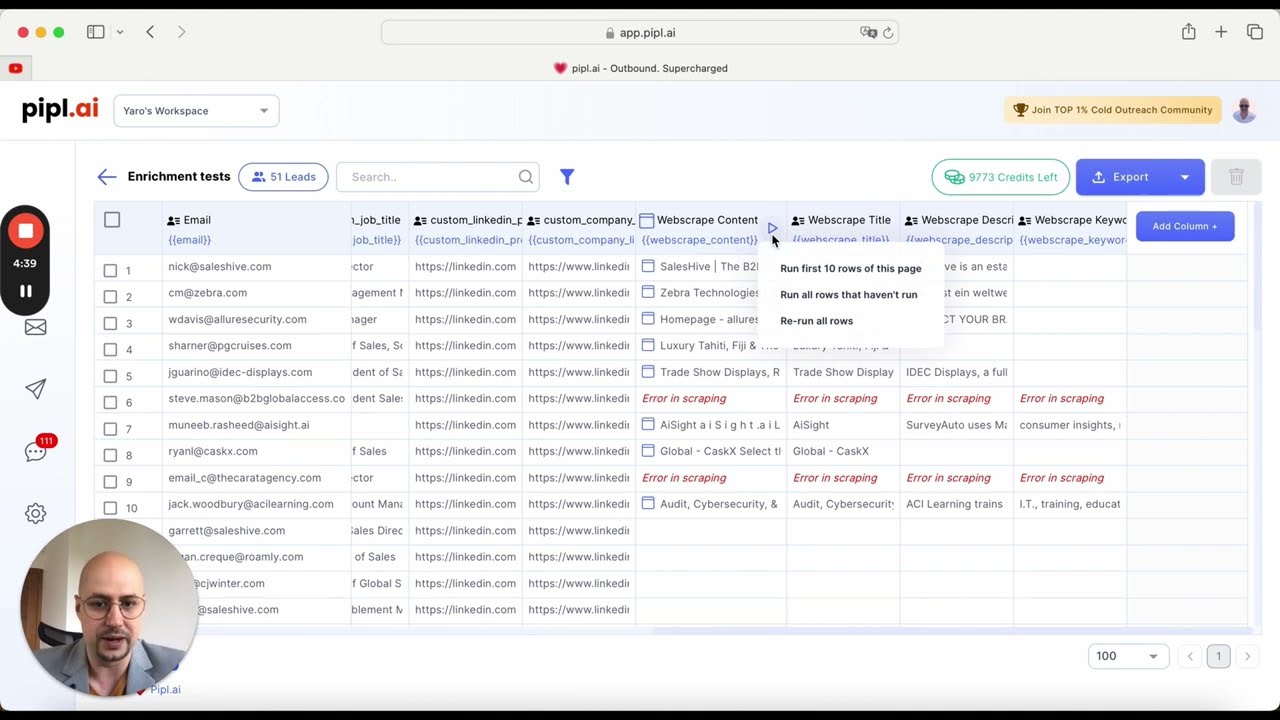
Task: Click the 9773 Credits Left button
Action: click(1001, 177)
